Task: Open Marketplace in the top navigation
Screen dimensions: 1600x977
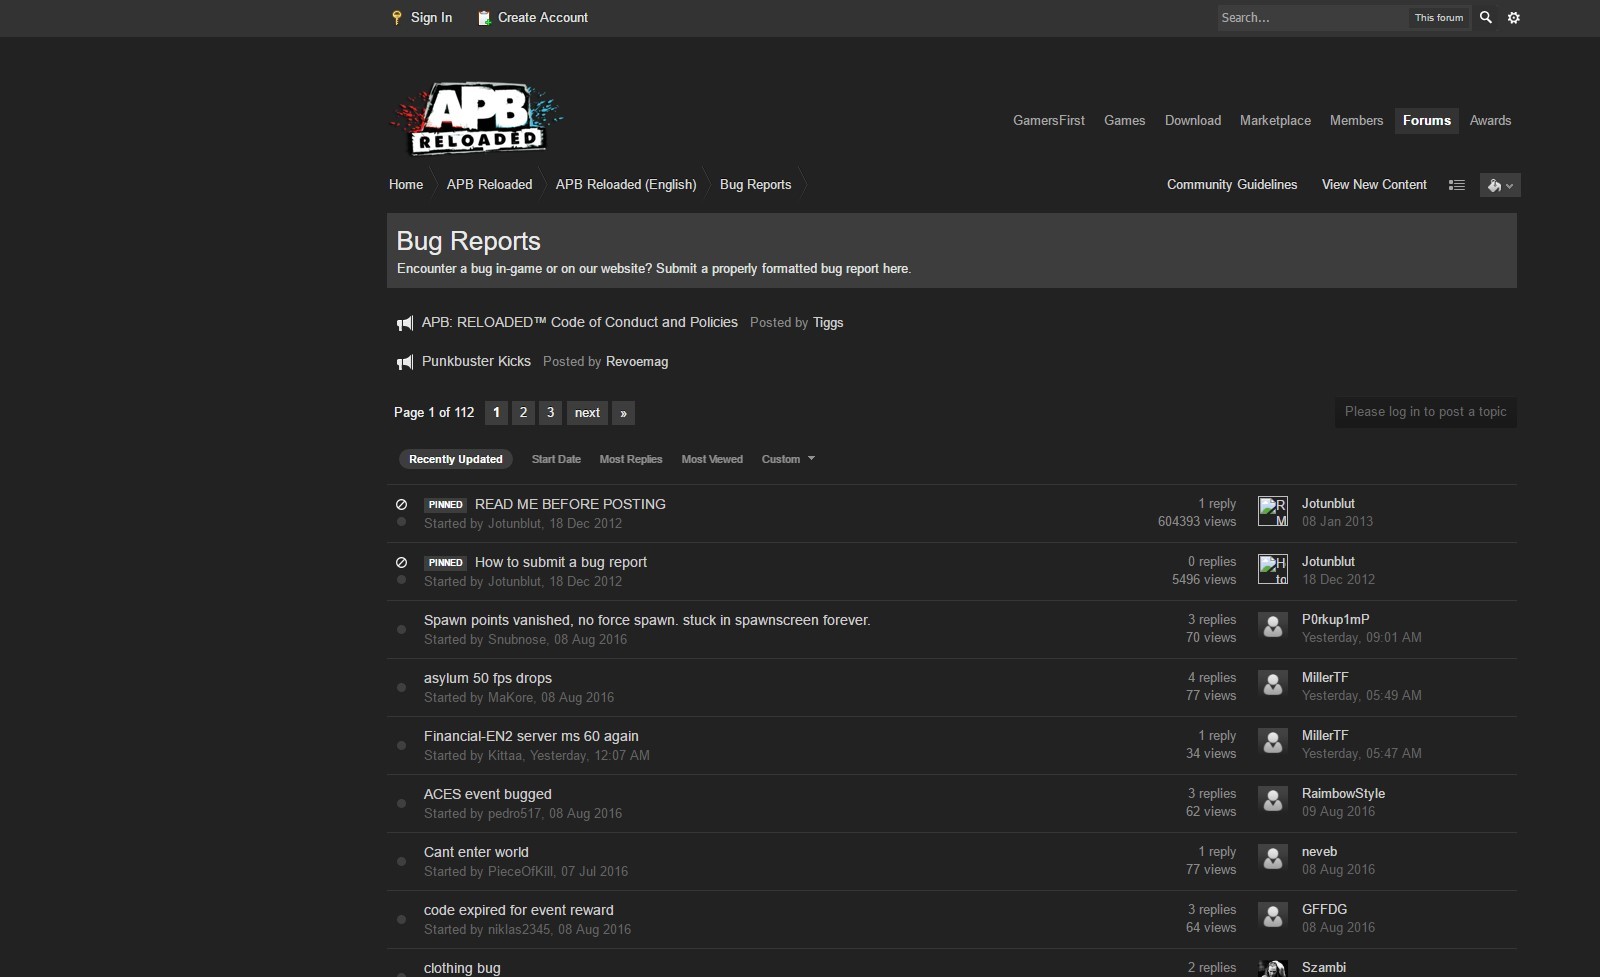Action: (1275, 120)
